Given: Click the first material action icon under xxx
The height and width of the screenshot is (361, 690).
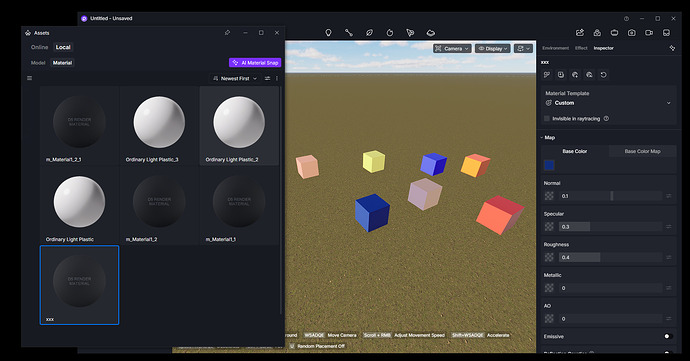Looking at the screenshot, I should pos(547,75).
